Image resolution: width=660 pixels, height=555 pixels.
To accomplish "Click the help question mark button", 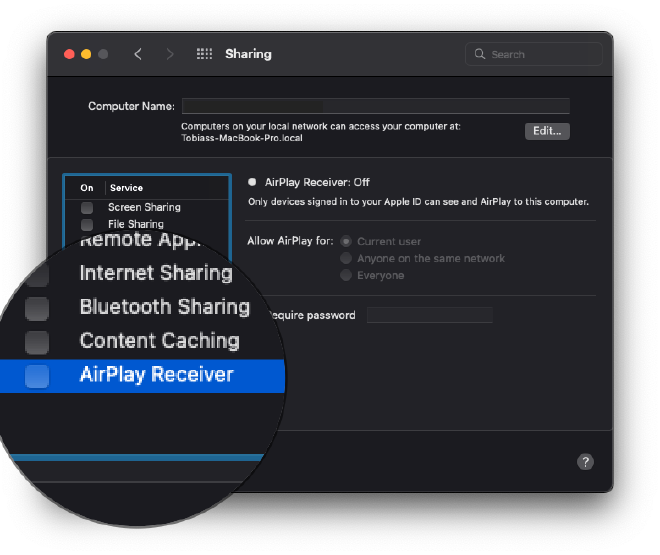I will (x=586, y=461).
